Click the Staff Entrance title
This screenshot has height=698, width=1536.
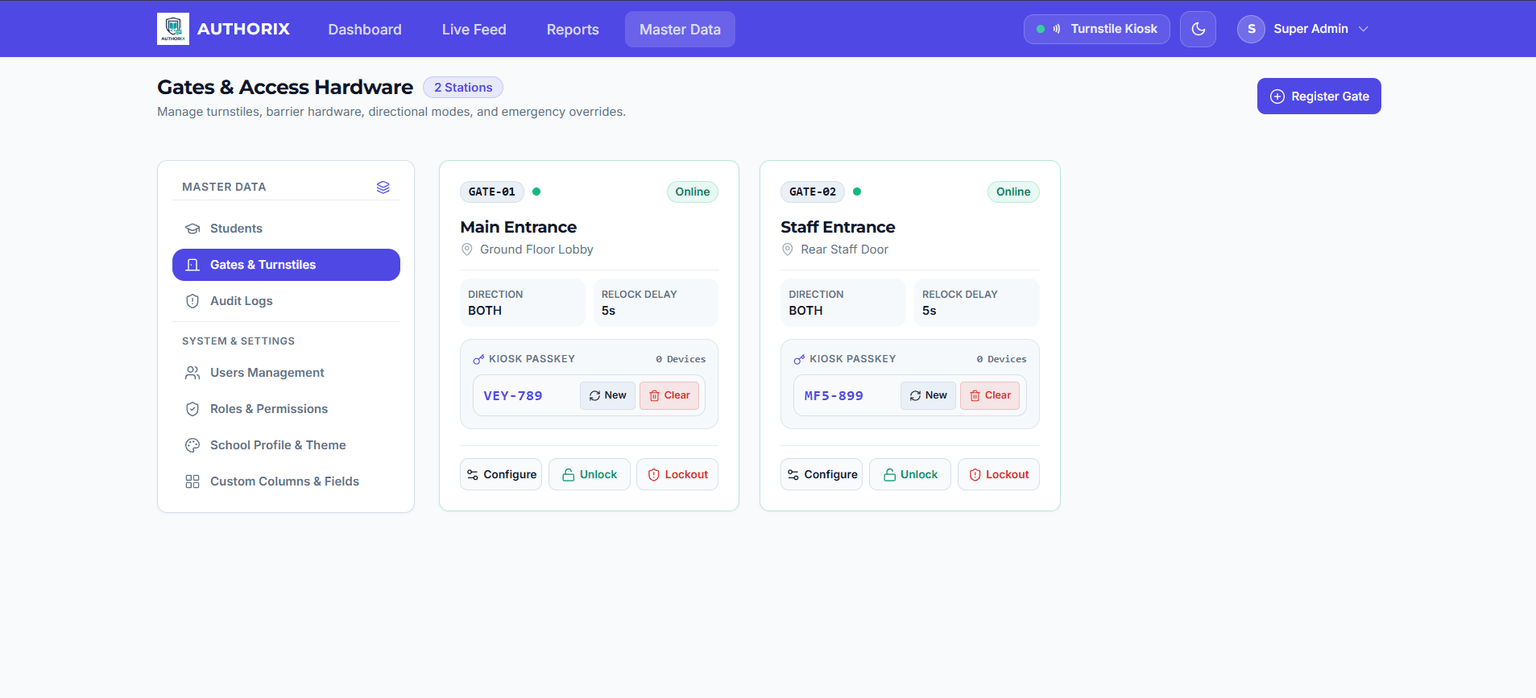[x=838, y=227]
